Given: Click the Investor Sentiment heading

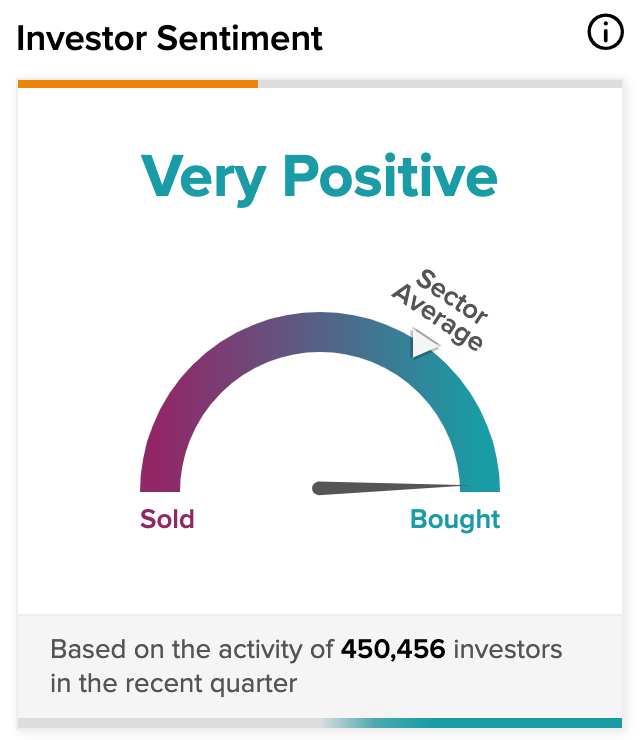Looking at the screenshot, I should point(169,38).
